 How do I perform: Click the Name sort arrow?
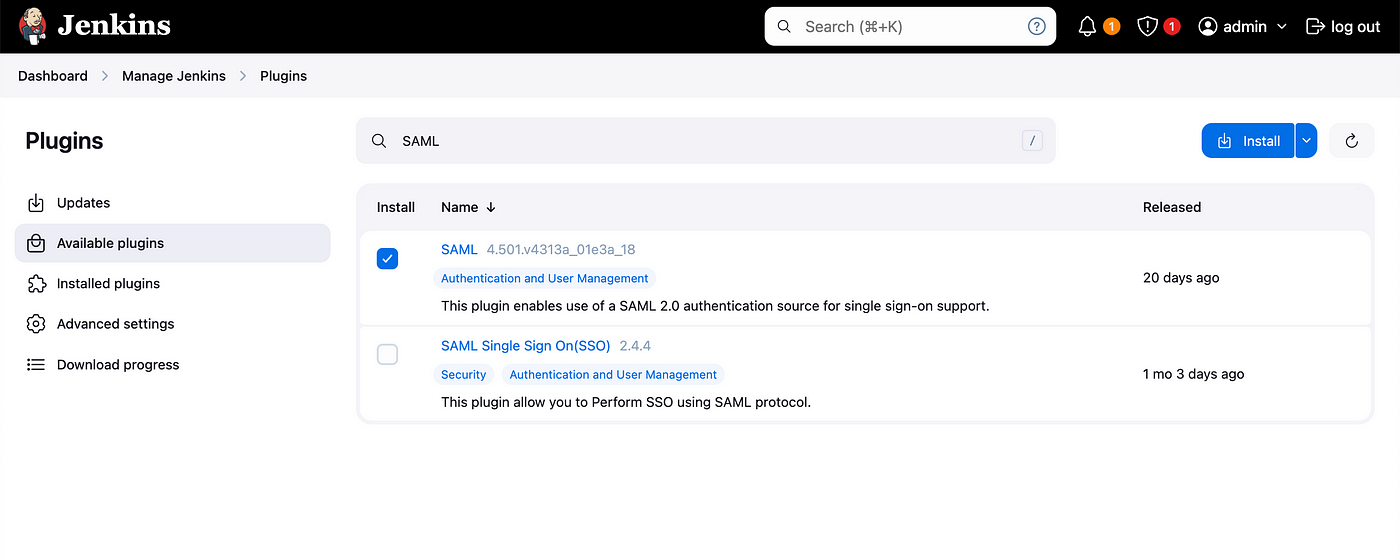[491, 207]
